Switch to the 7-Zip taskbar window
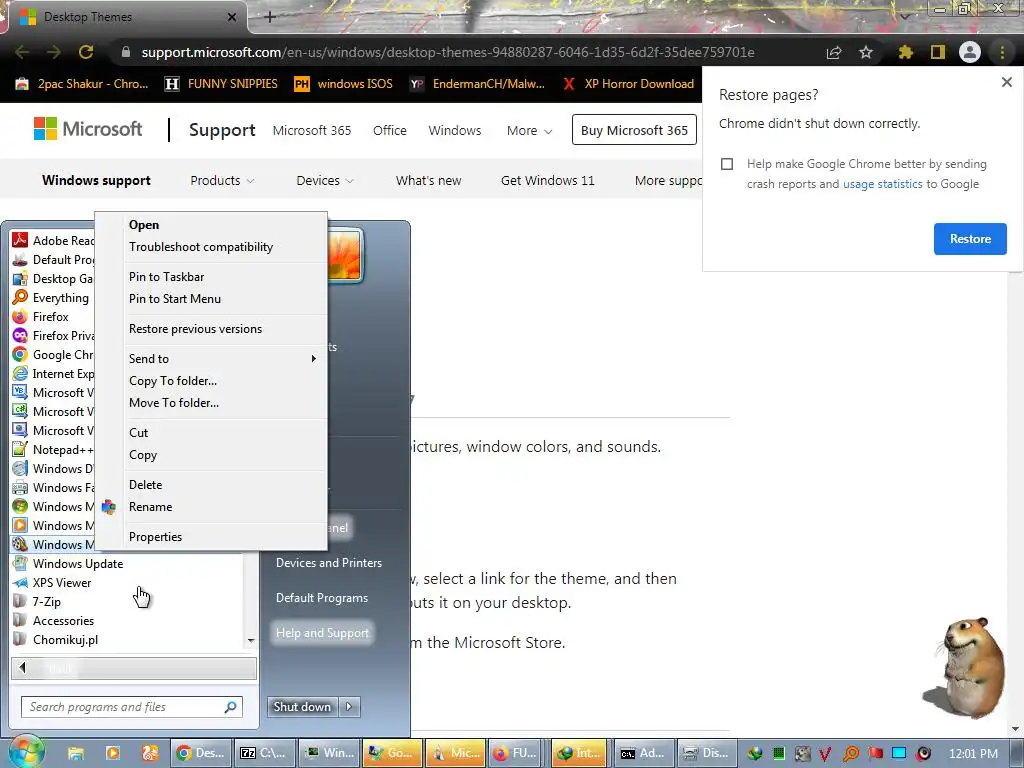Image resolution: width=1024 pixels, height=768 pixels. [263, 753]
